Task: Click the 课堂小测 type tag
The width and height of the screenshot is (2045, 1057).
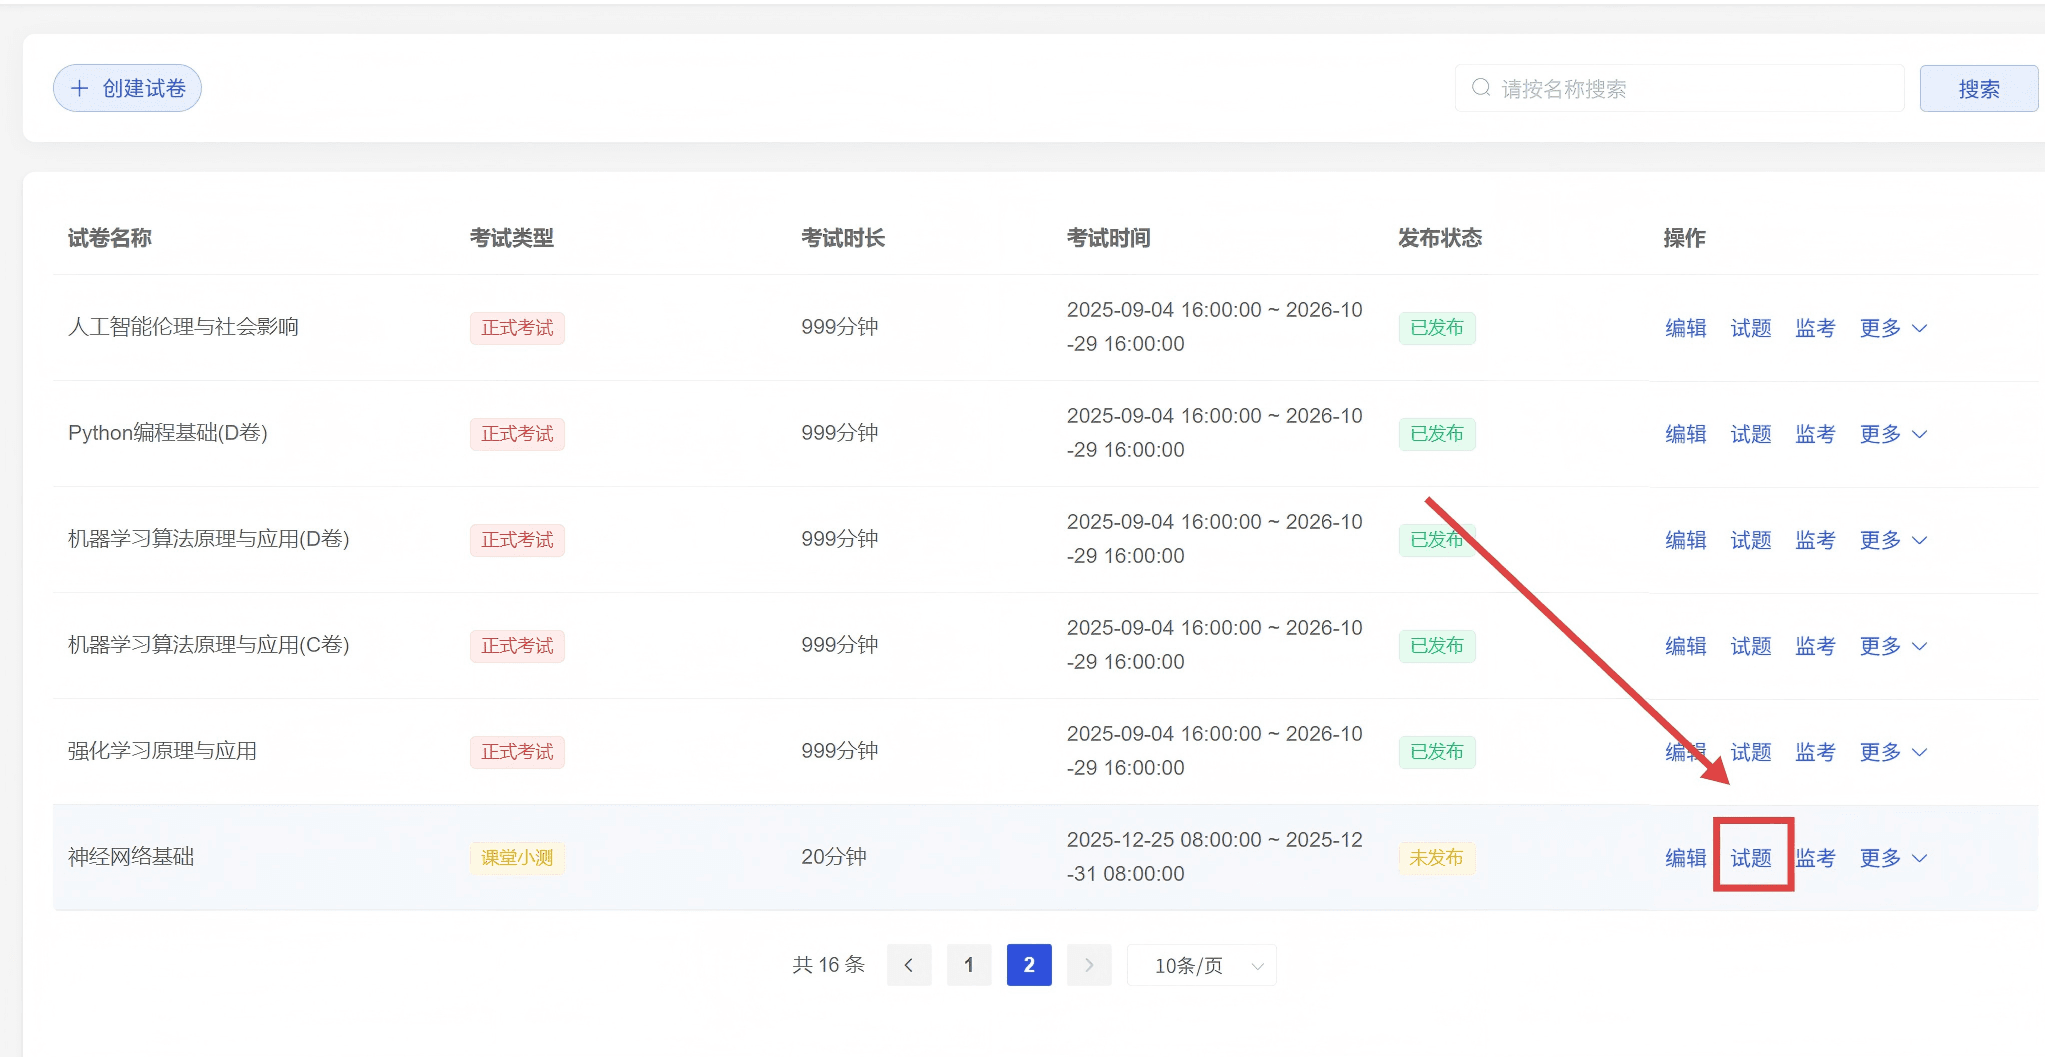Action: click(517, 858)
